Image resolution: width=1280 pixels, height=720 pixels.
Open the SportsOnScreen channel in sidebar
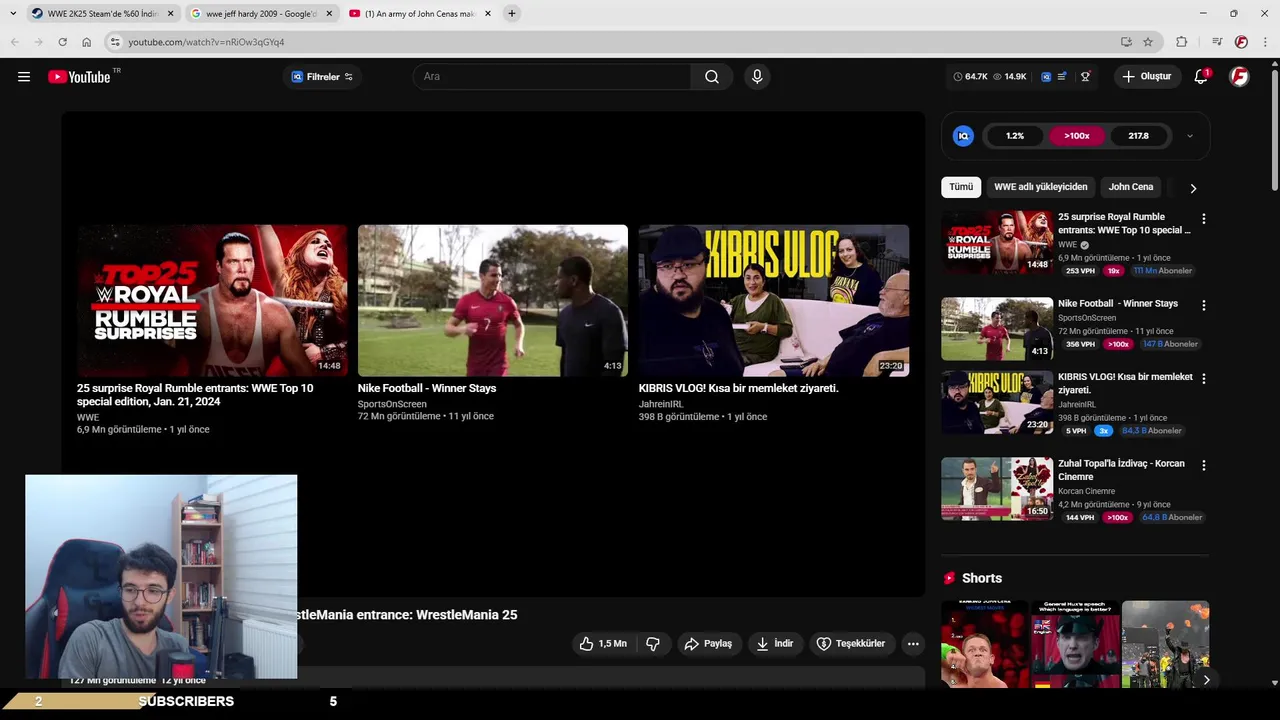tap(1087, 318)
